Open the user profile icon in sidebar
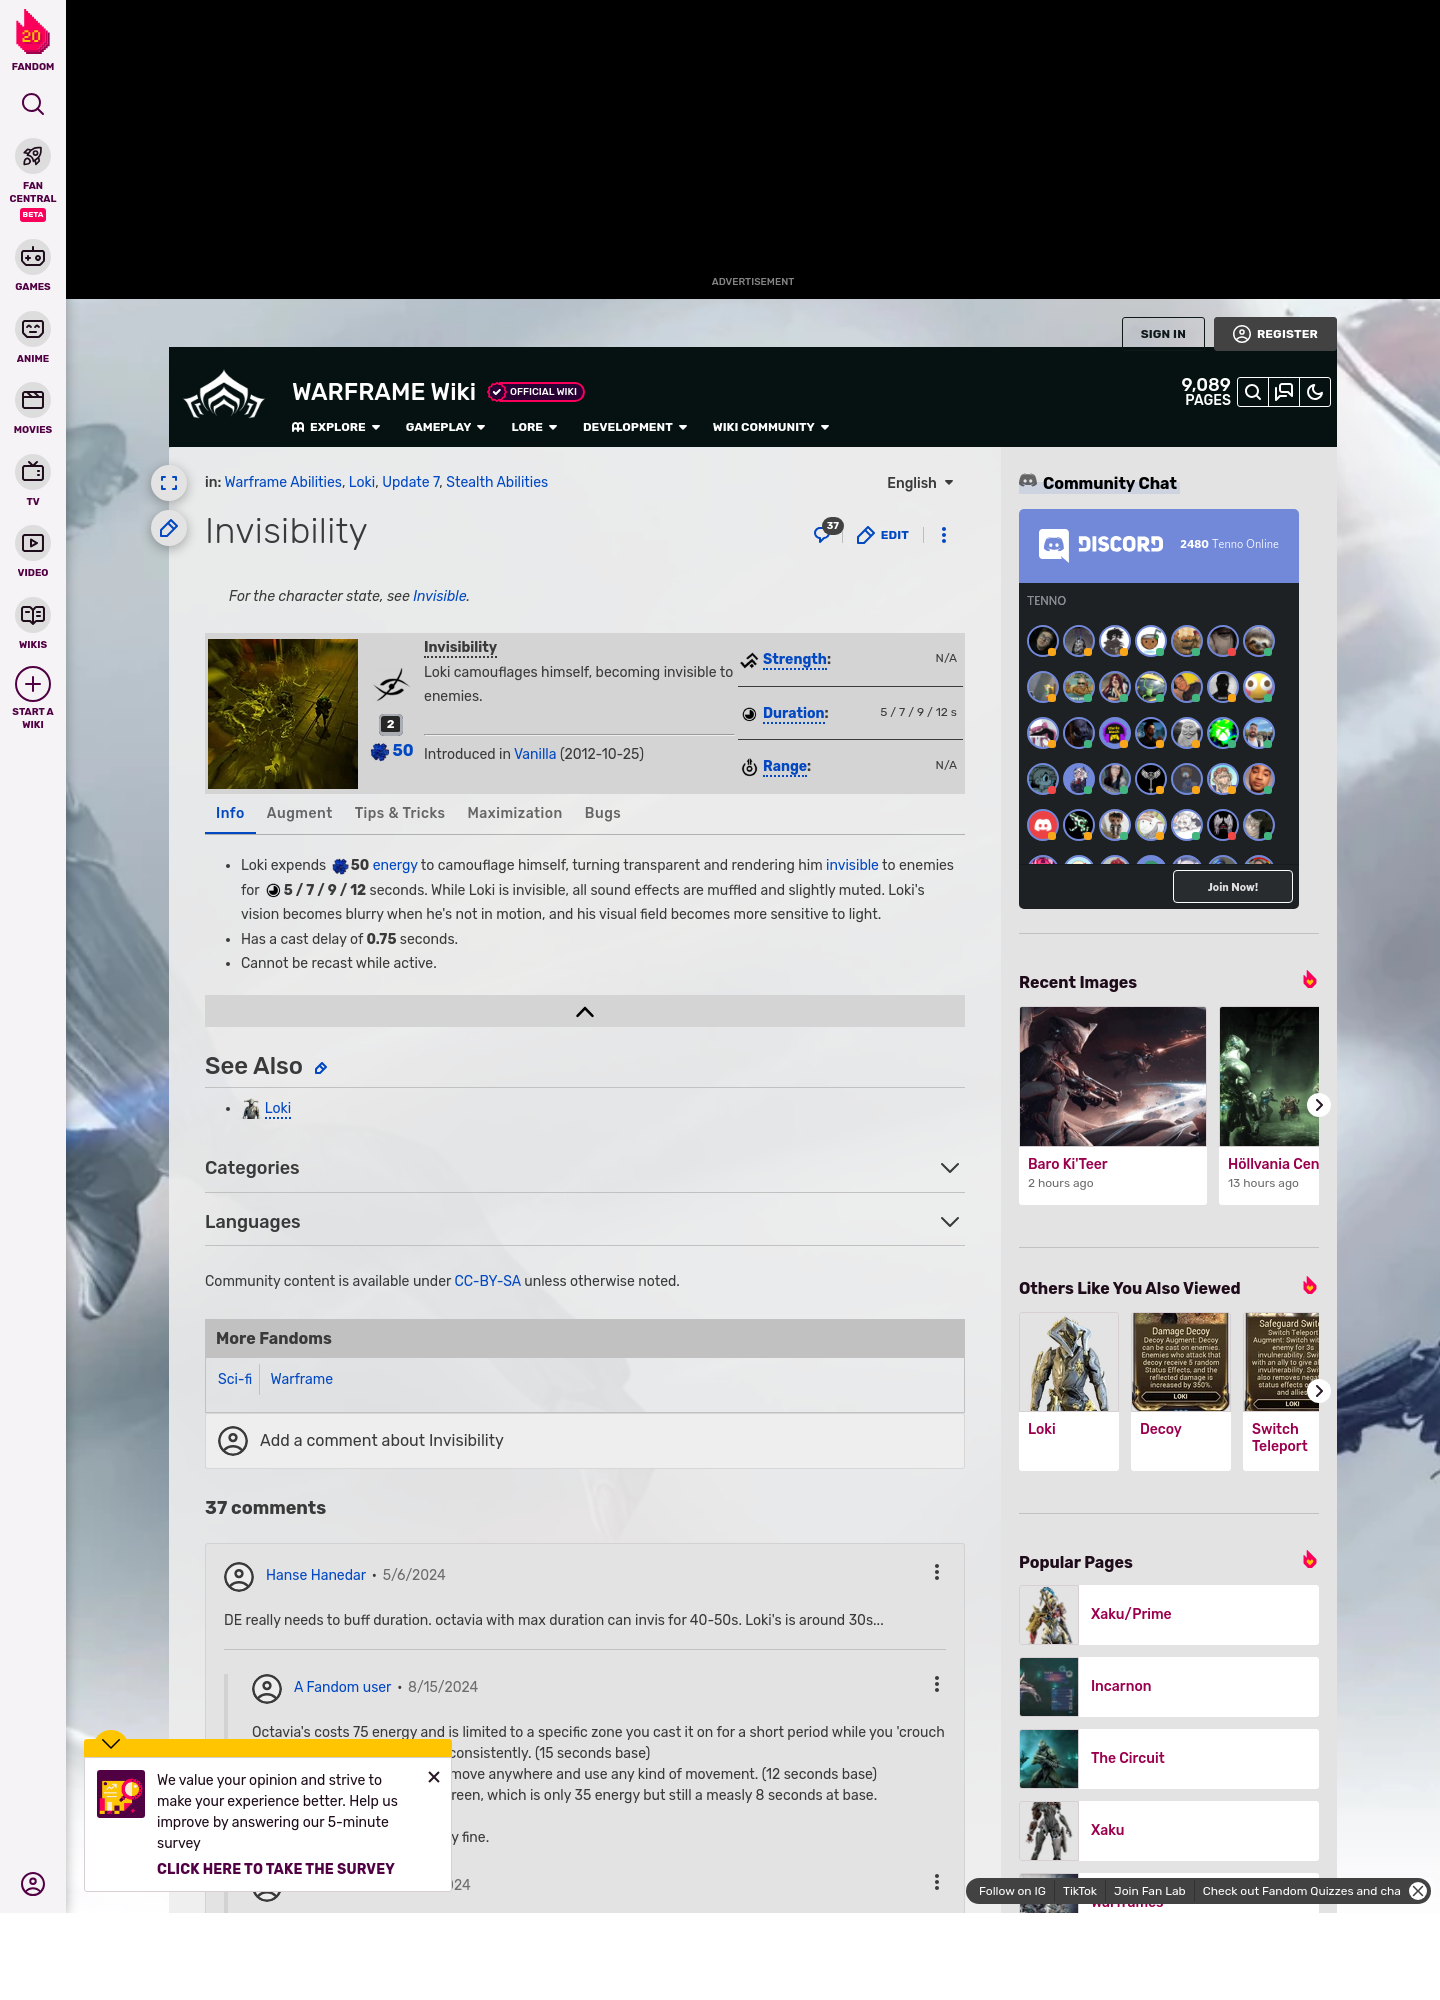 33,1884
